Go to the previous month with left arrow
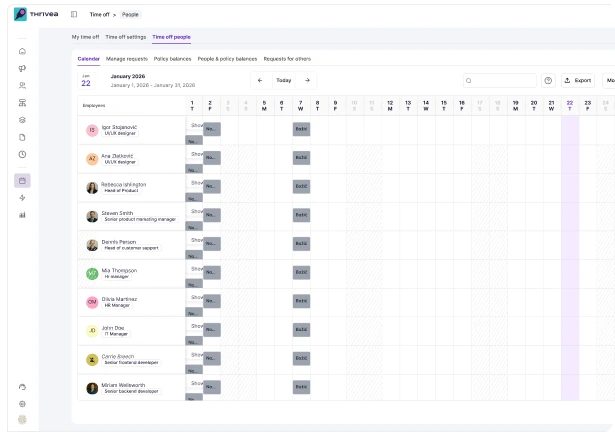The height and width of the screenshot is (436, 615). [x=260, y=80]
